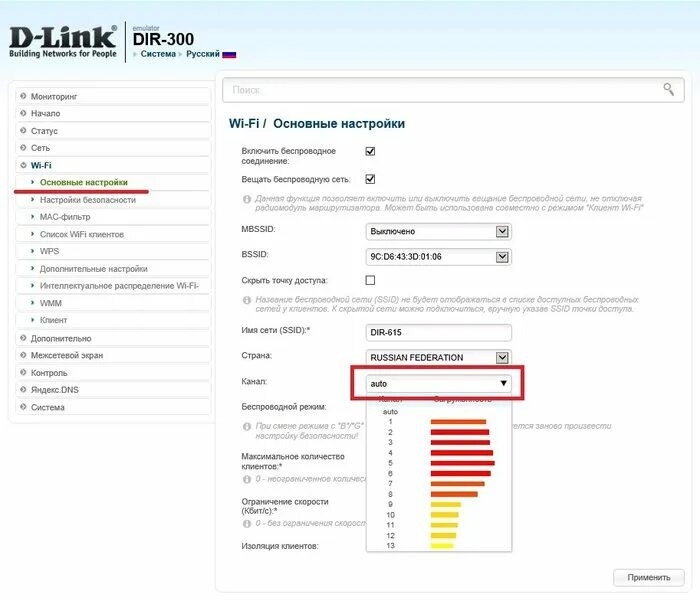Click the search magnifier icon
This screenshot has height=601, width=700.
point(668,89)
